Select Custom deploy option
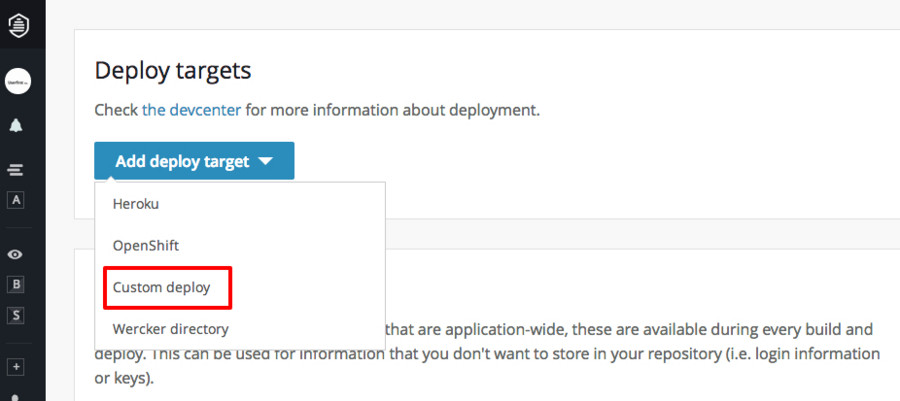This screenshot has width=900, height=401. (161, 287)
